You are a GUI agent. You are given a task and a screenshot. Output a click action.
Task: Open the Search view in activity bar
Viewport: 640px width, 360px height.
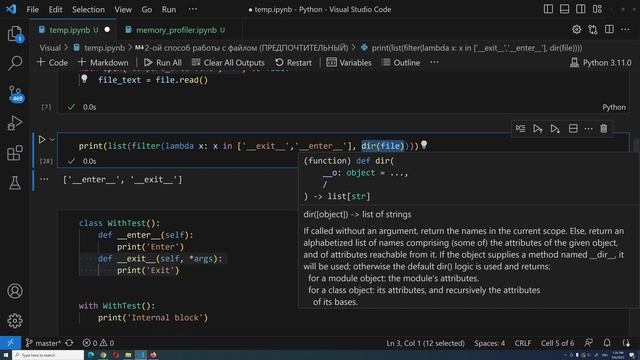[15, 63]
